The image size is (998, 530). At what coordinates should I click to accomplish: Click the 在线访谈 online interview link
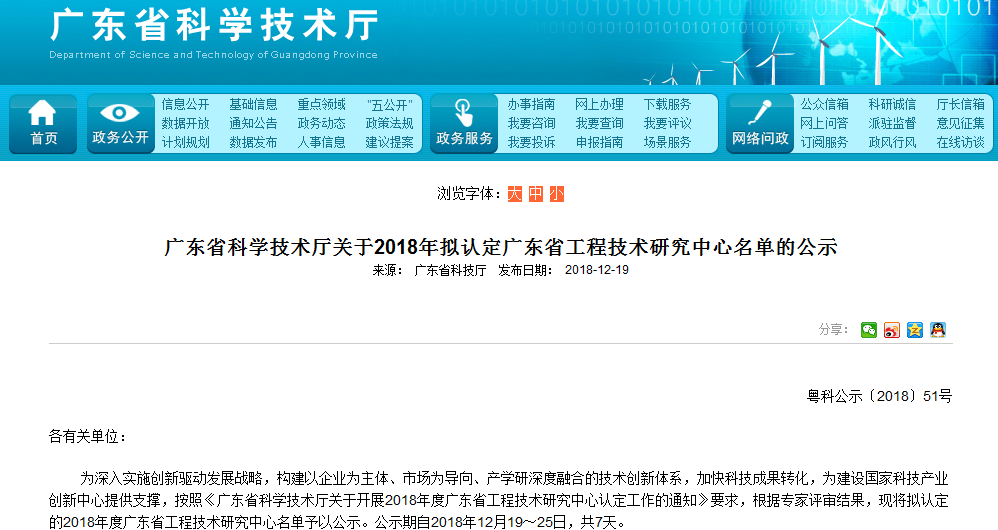point(960,142)
